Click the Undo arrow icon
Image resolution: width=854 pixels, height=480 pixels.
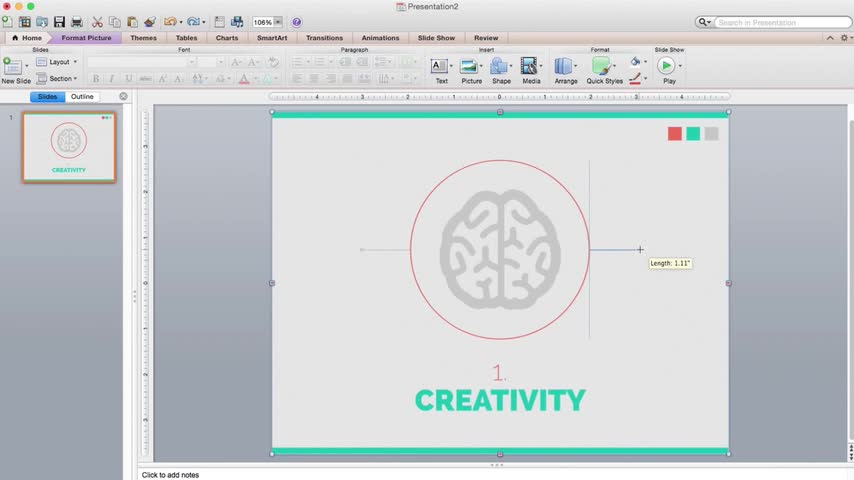[170, 22]
